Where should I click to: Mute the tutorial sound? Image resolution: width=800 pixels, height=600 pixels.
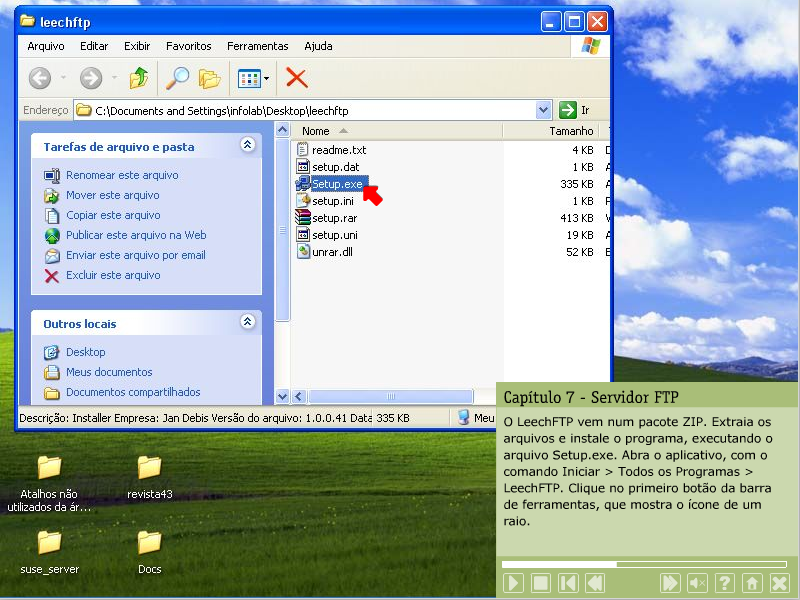(698, 583)
